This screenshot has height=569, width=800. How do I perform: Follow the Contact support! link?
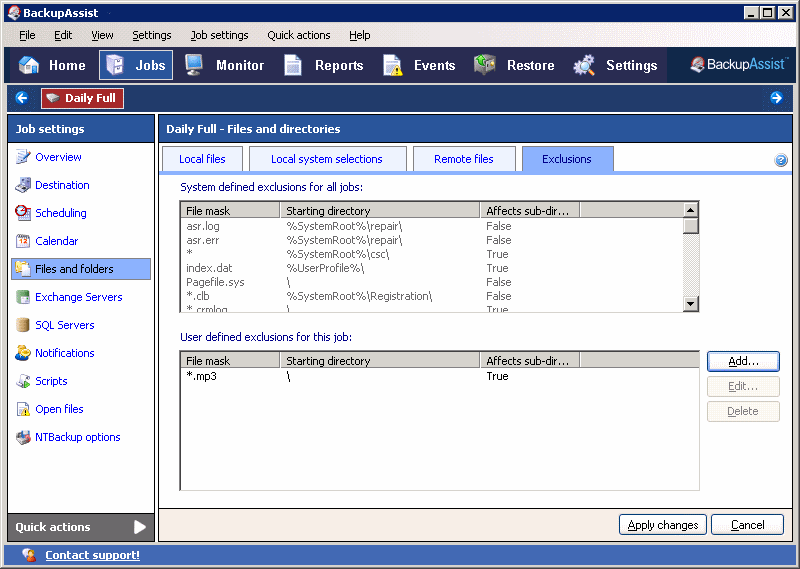click(x=92, y=555)
